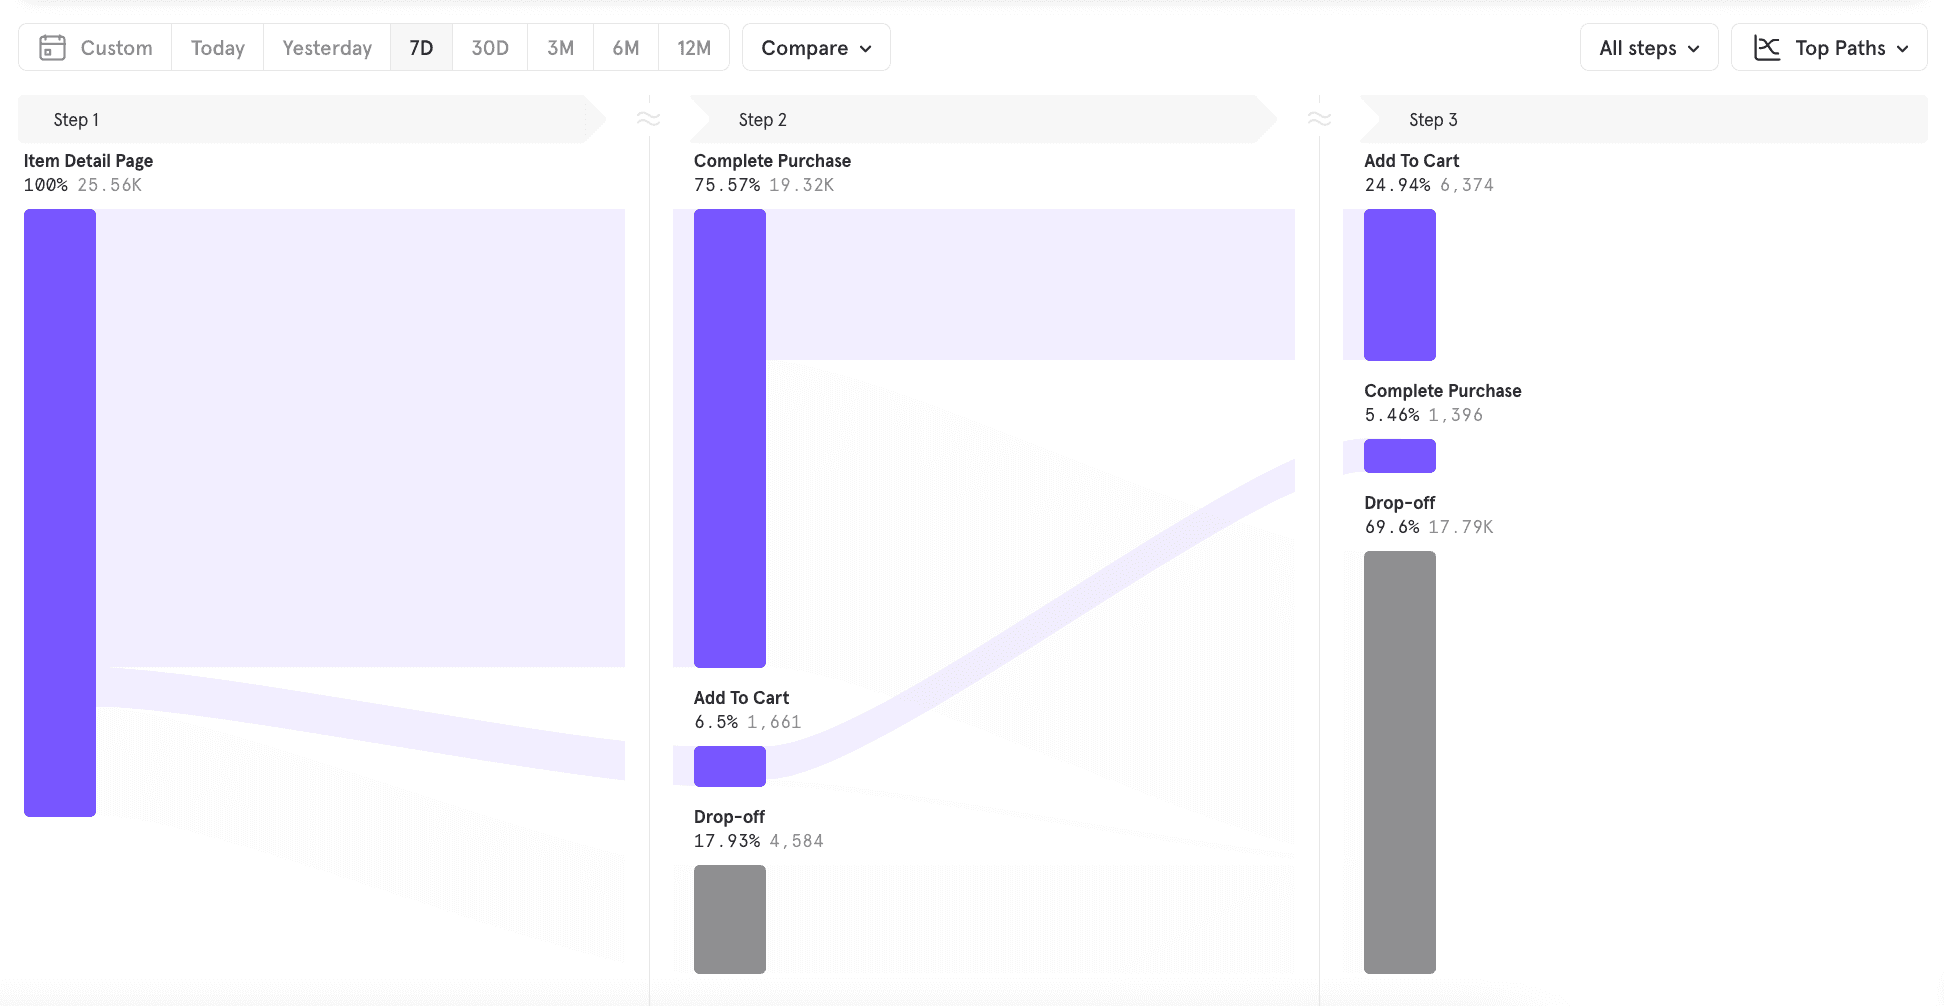The width and height of the screenshot is (1944, 1006).
Task: Switch to the 30D time range
Action: 490,48
